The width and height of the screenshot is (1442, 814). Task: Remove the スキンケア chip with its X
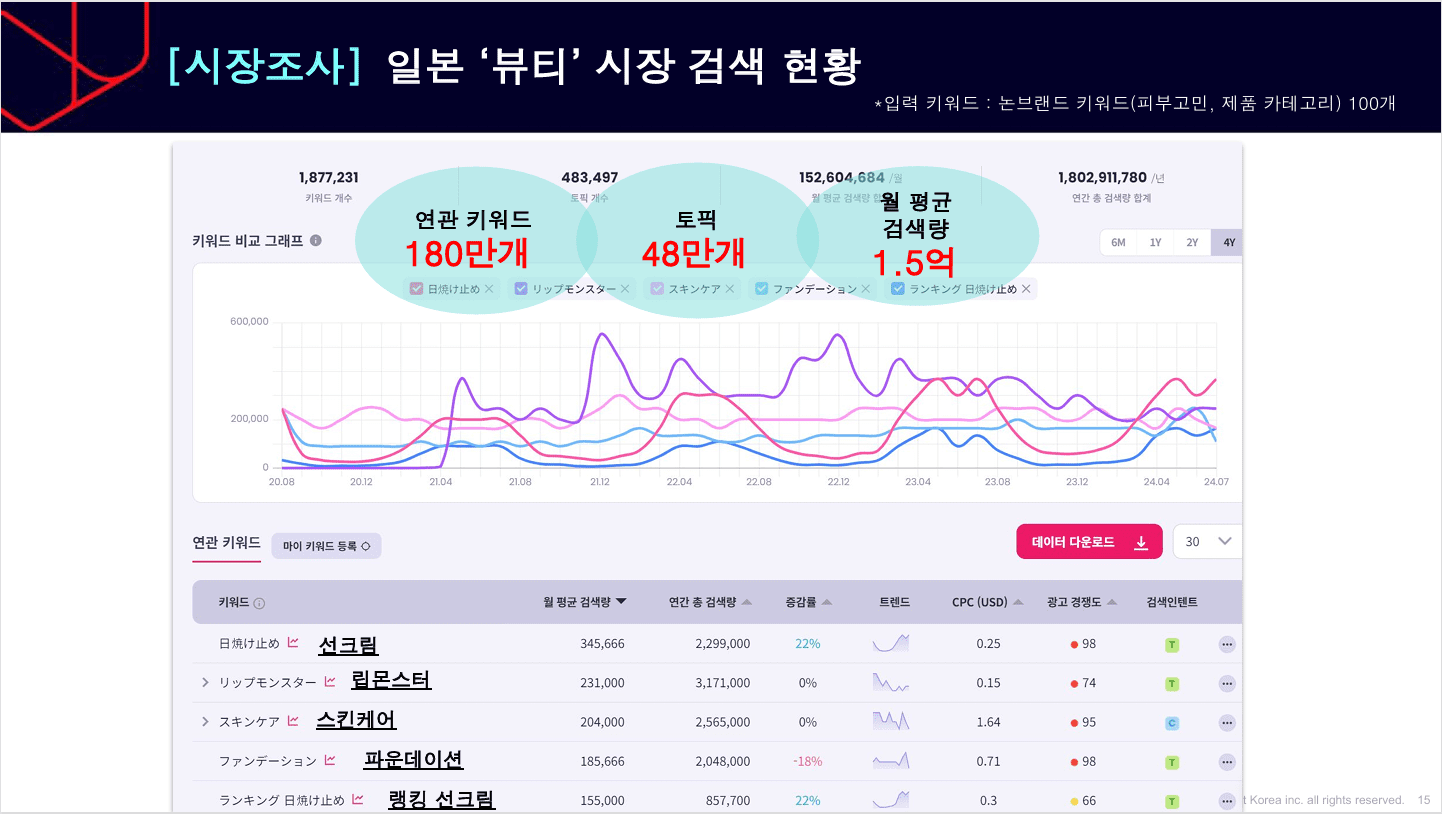[x=730, y=289]
